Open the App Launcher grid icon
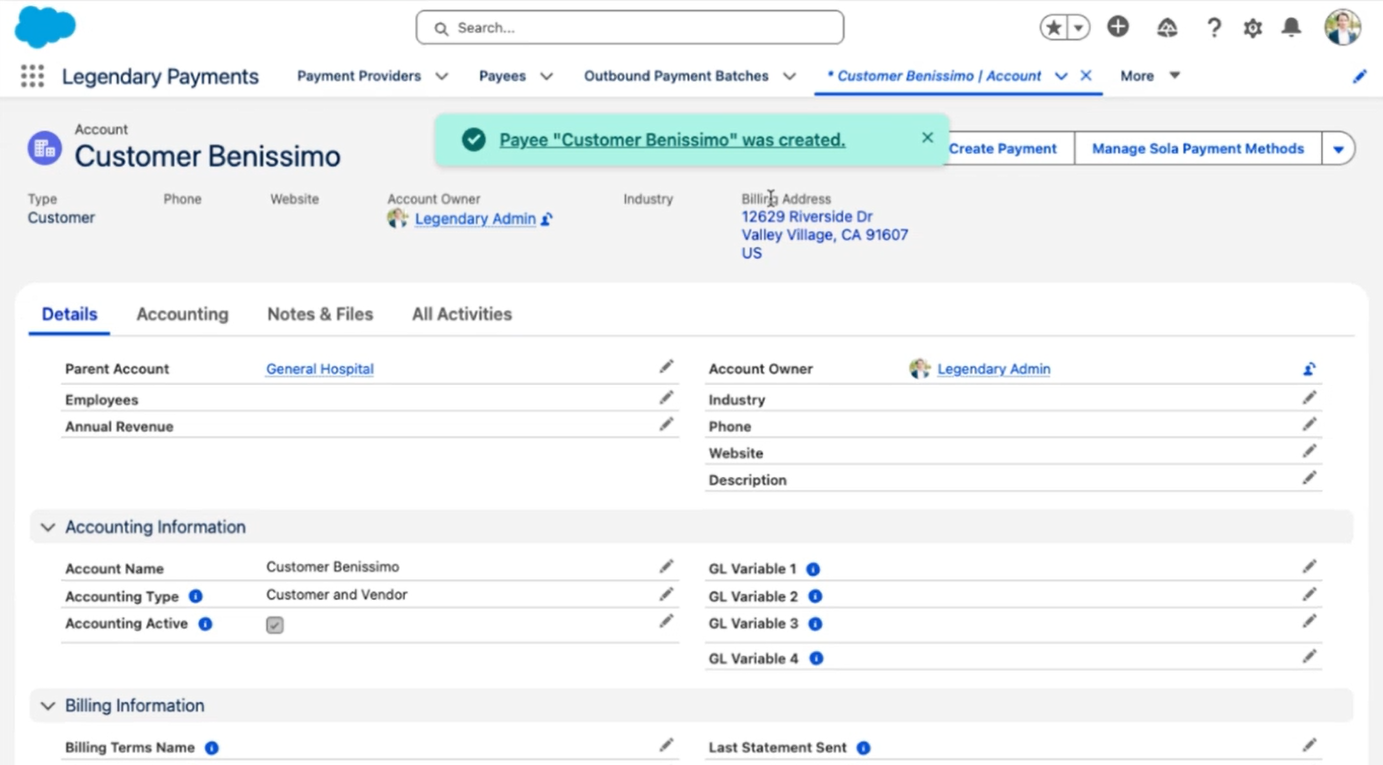This screenshot has width=1383, height=765. coord(32,76)
